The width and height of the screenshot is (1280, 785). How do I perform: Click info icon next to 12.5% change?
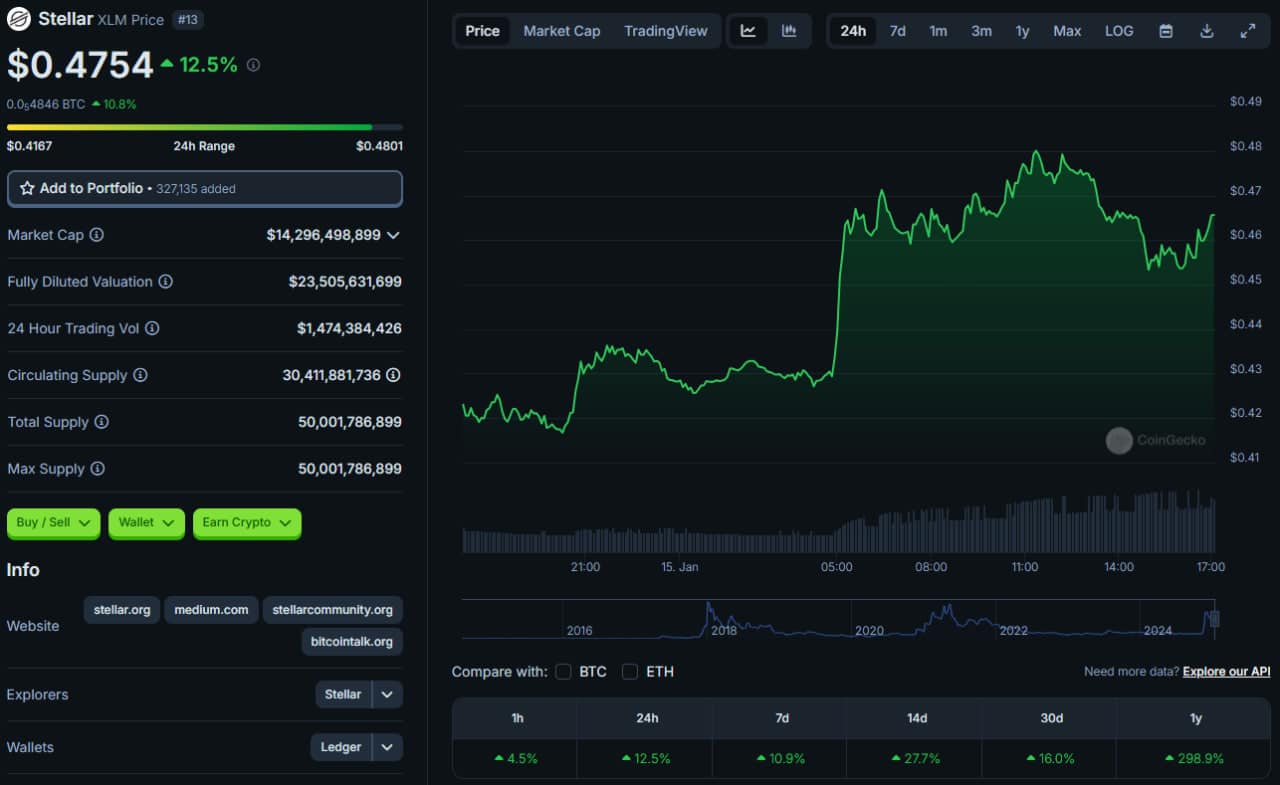coord(253,65)
